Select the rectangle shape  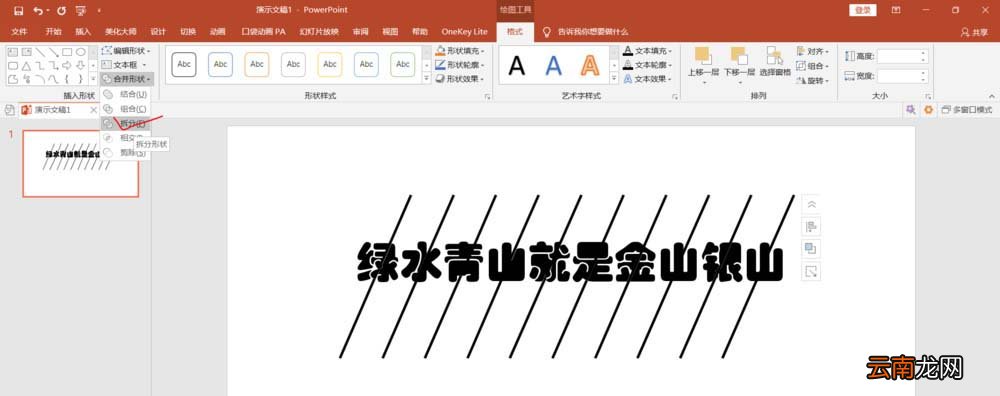[67, 52]
